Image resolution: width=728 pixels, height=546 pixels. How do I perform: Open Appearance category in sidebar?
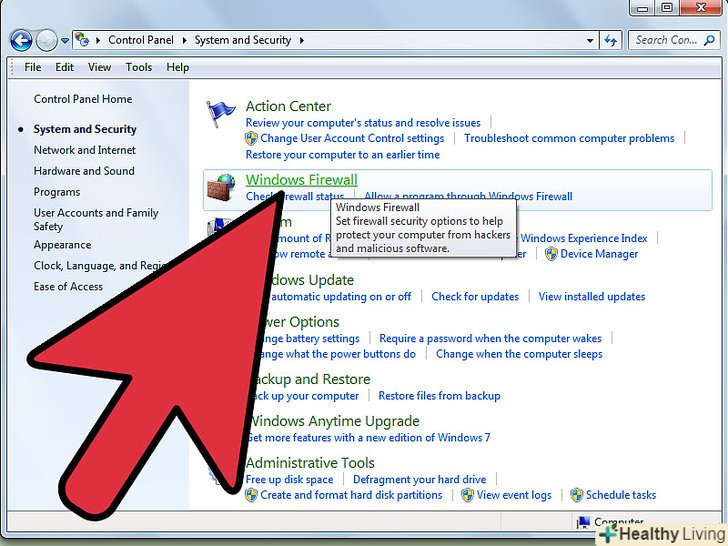pyautogui.click(x=62, y=245)
